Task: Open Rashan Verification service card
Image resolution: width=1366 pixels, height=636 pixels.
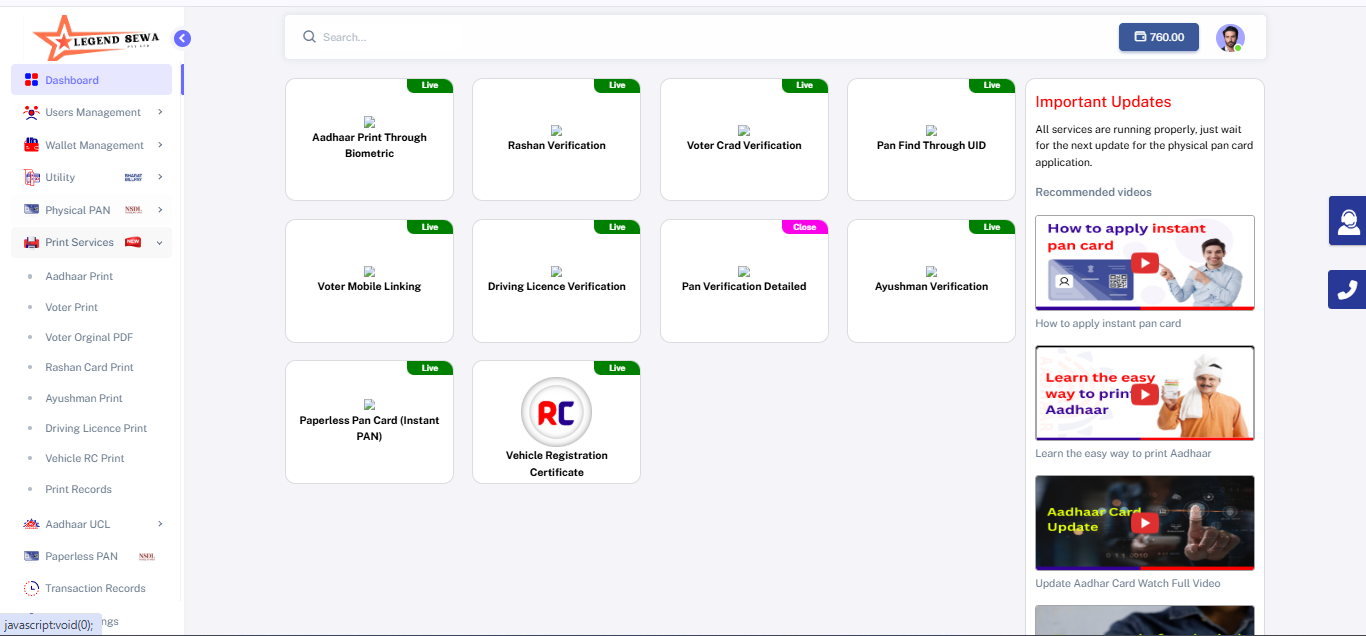Action: (x=556, y=140)
